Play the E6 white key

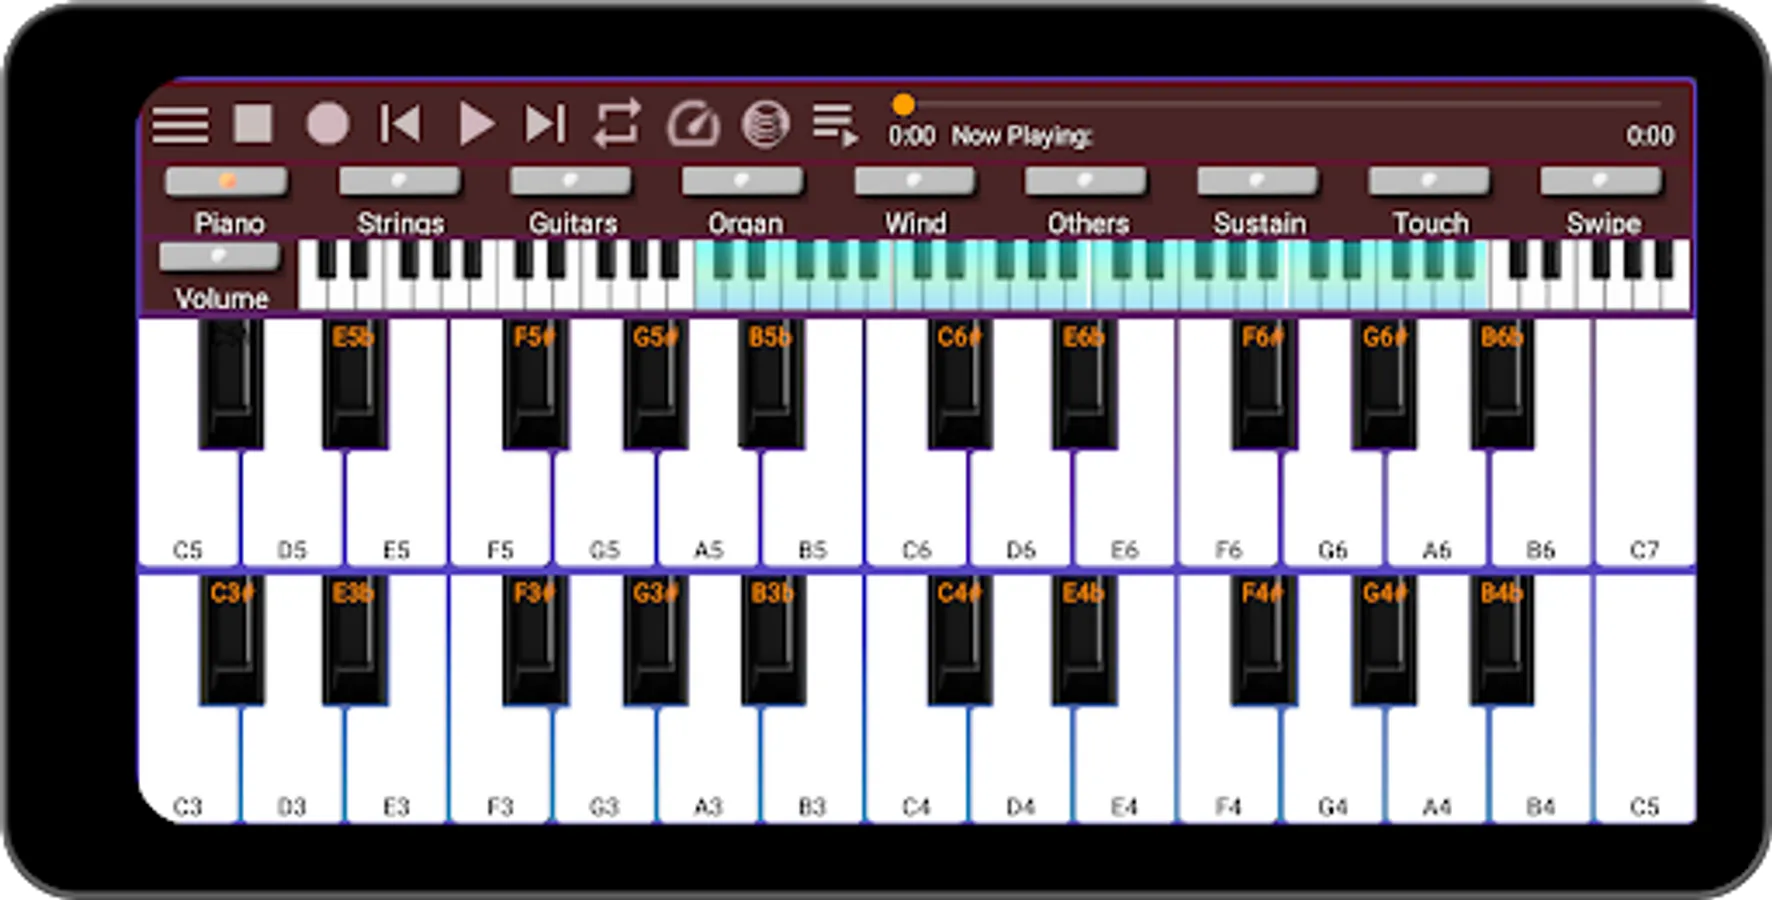pos(1124,510)
